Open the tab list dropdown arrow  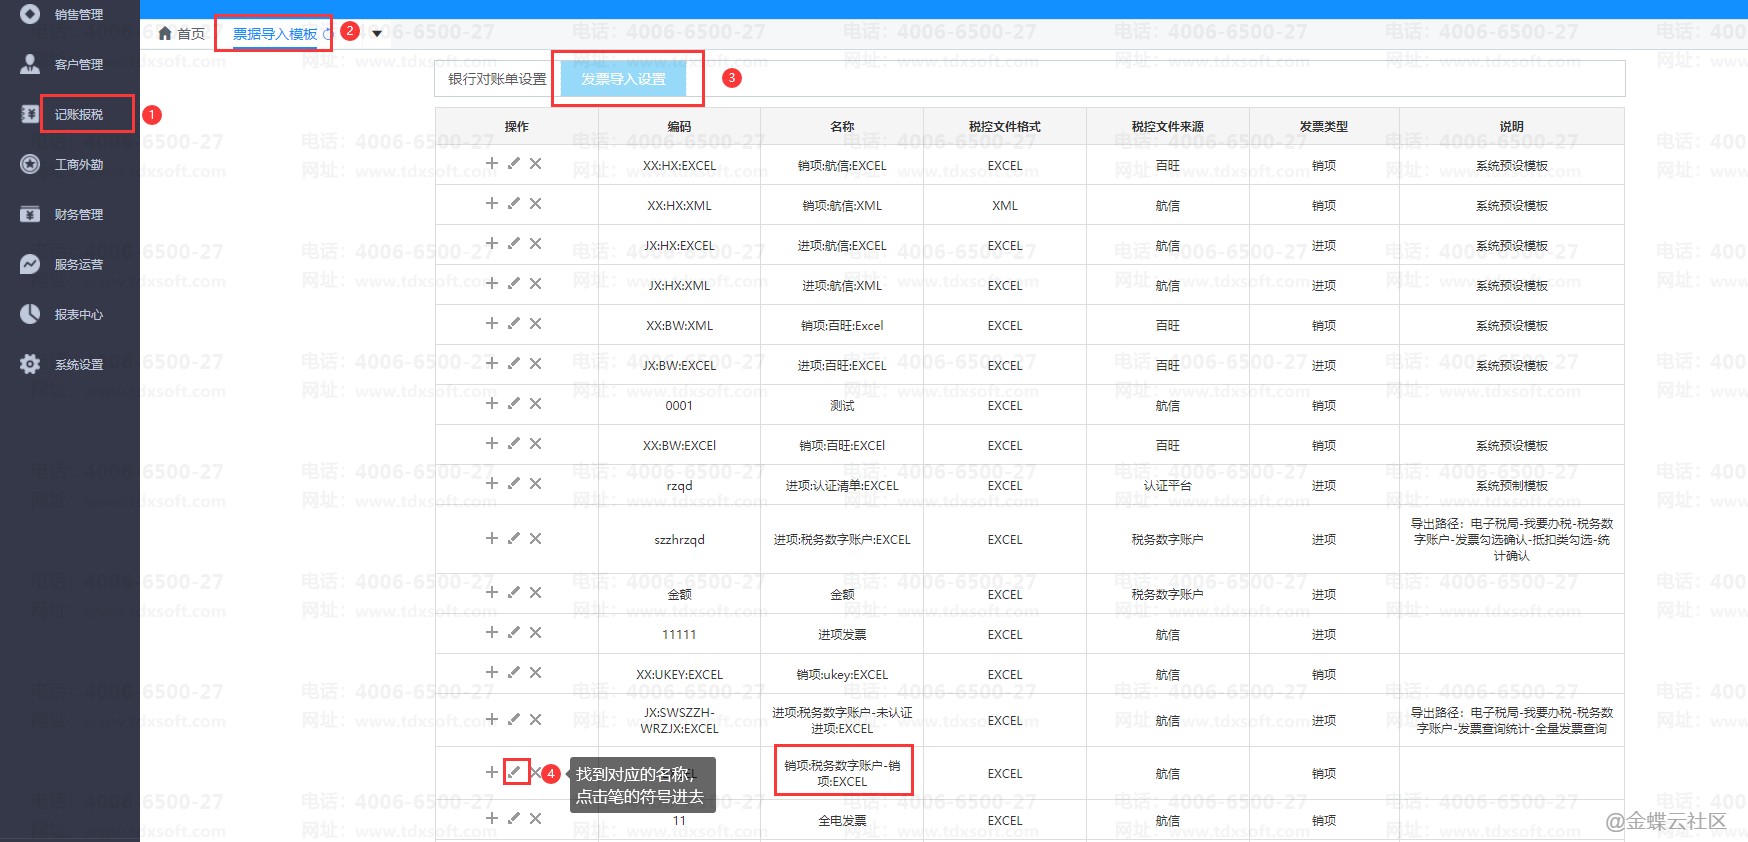(x=377, y=33)
